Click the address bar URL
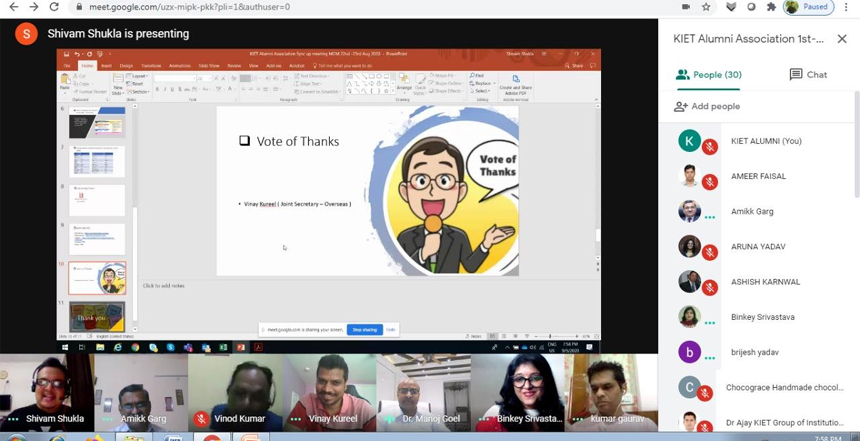This screenshot has height=441, width=861. point(188,7)
